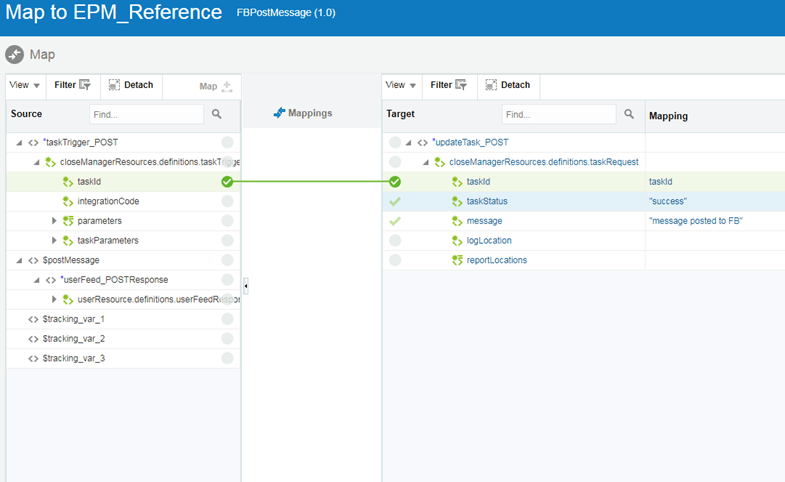785x482 pixels.
Task: Collapse the updateTask_POST target node
Action: 409,143
